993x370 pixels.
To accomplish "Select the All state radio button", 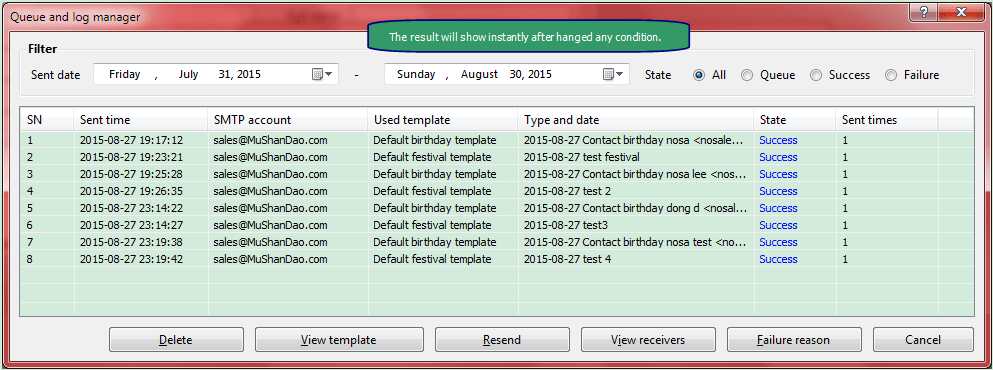I will pyautogui.click(x=699, y=75).
